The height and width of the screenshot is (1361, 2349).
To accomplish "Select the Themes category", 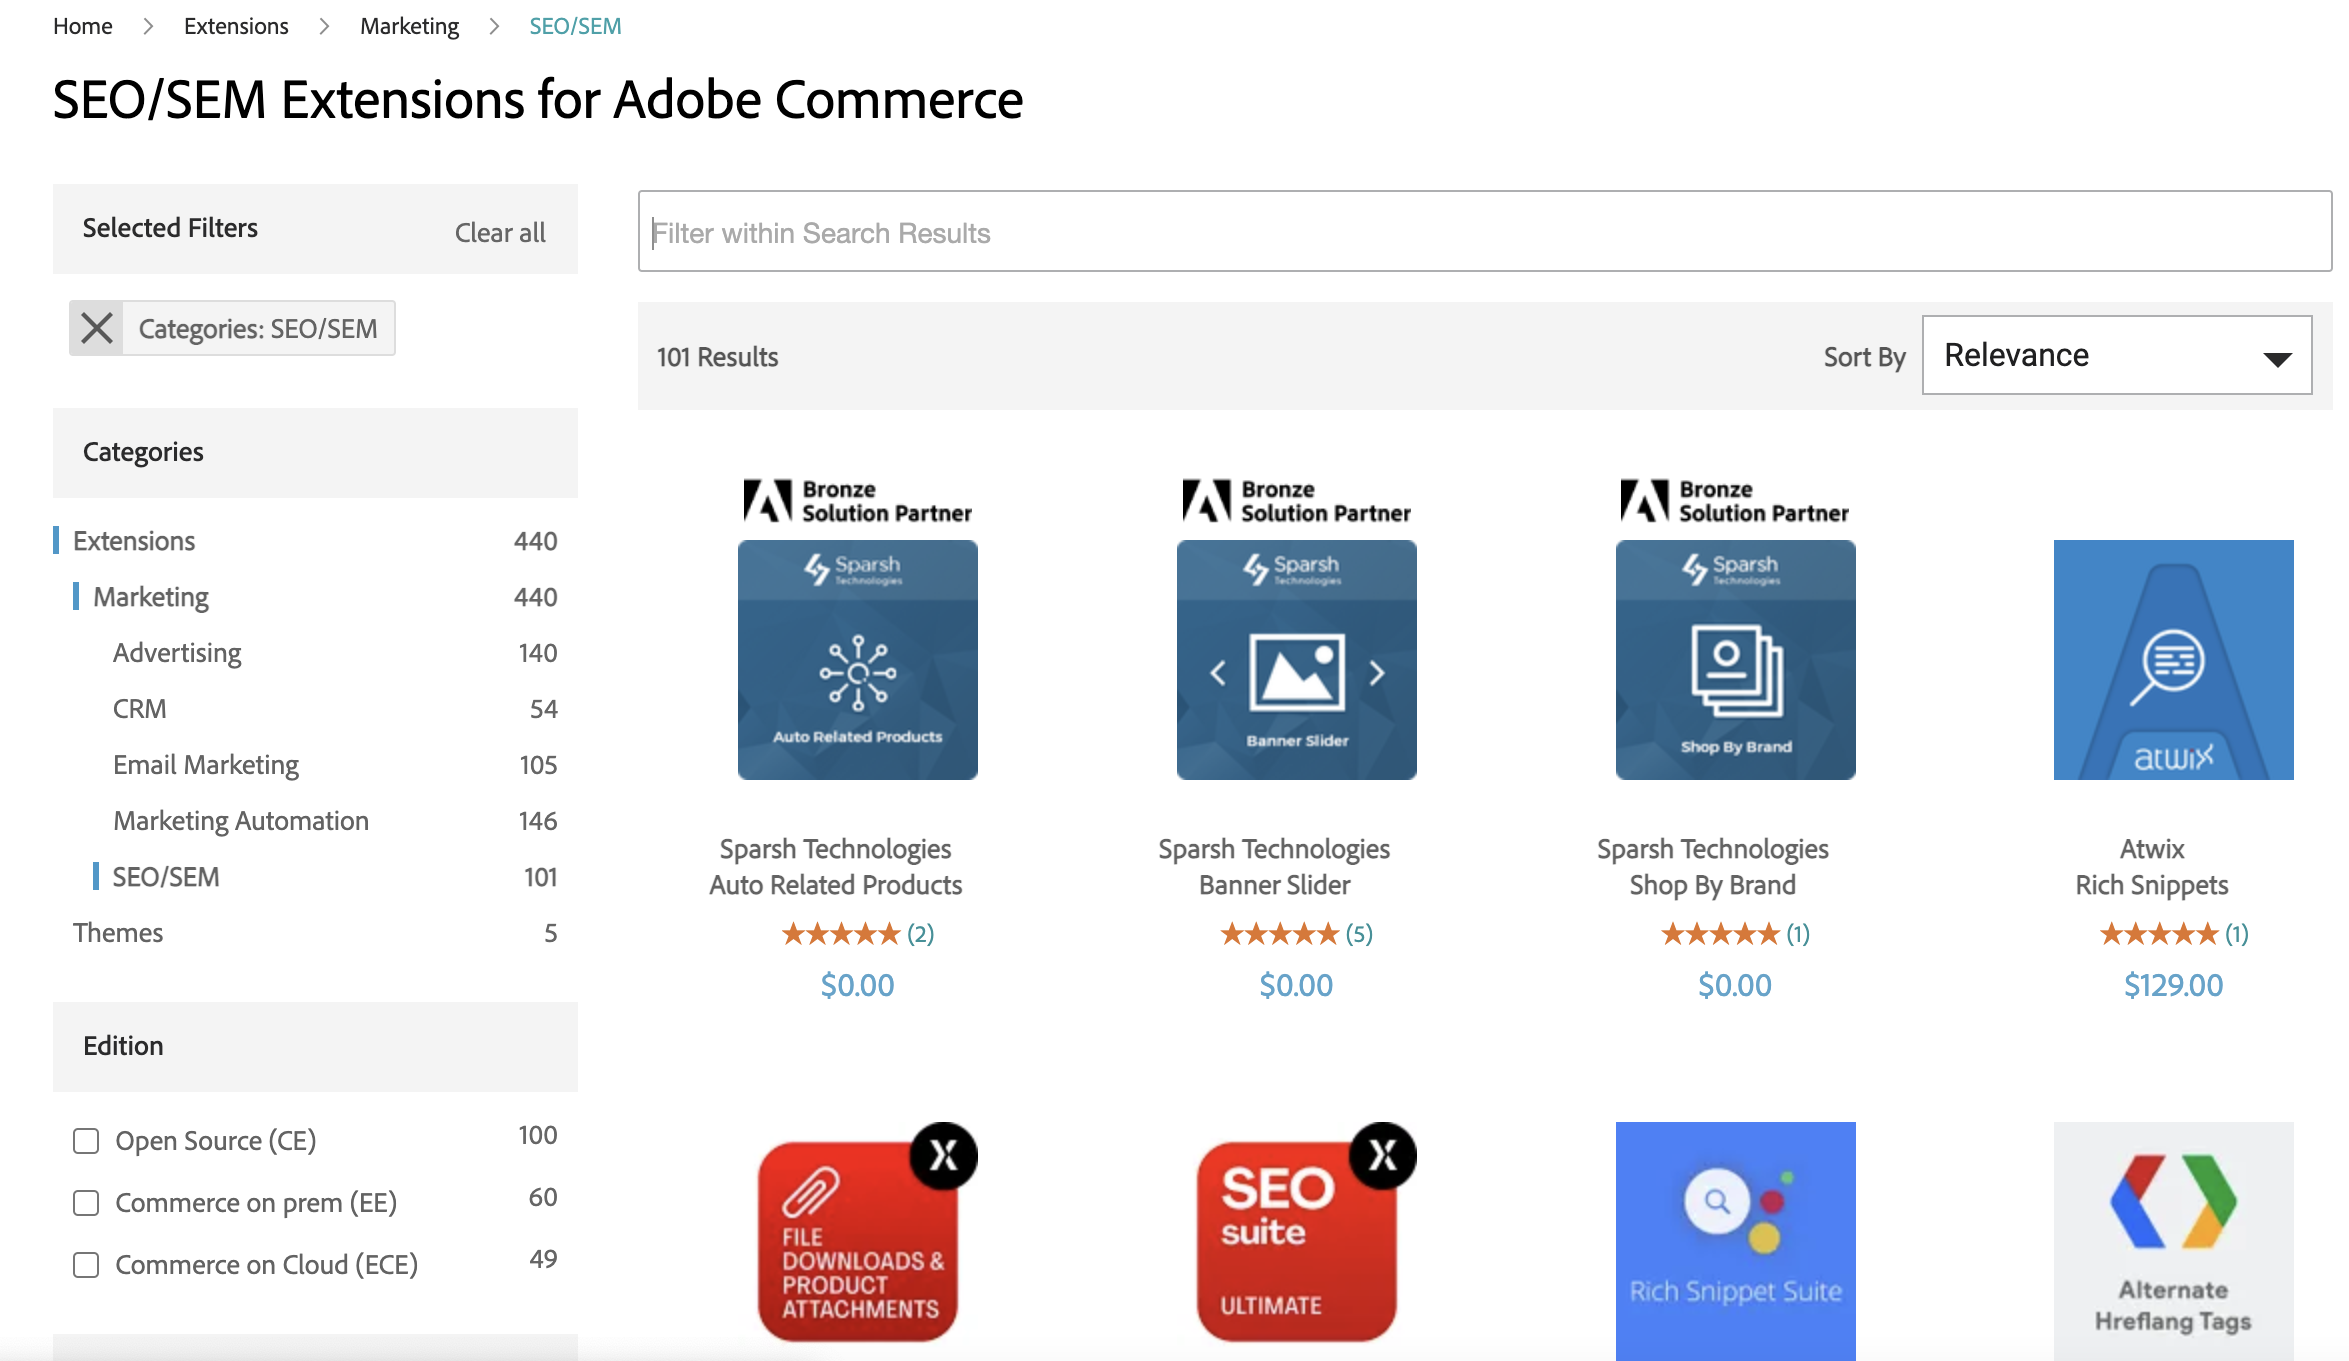I will tap(118, 933).
